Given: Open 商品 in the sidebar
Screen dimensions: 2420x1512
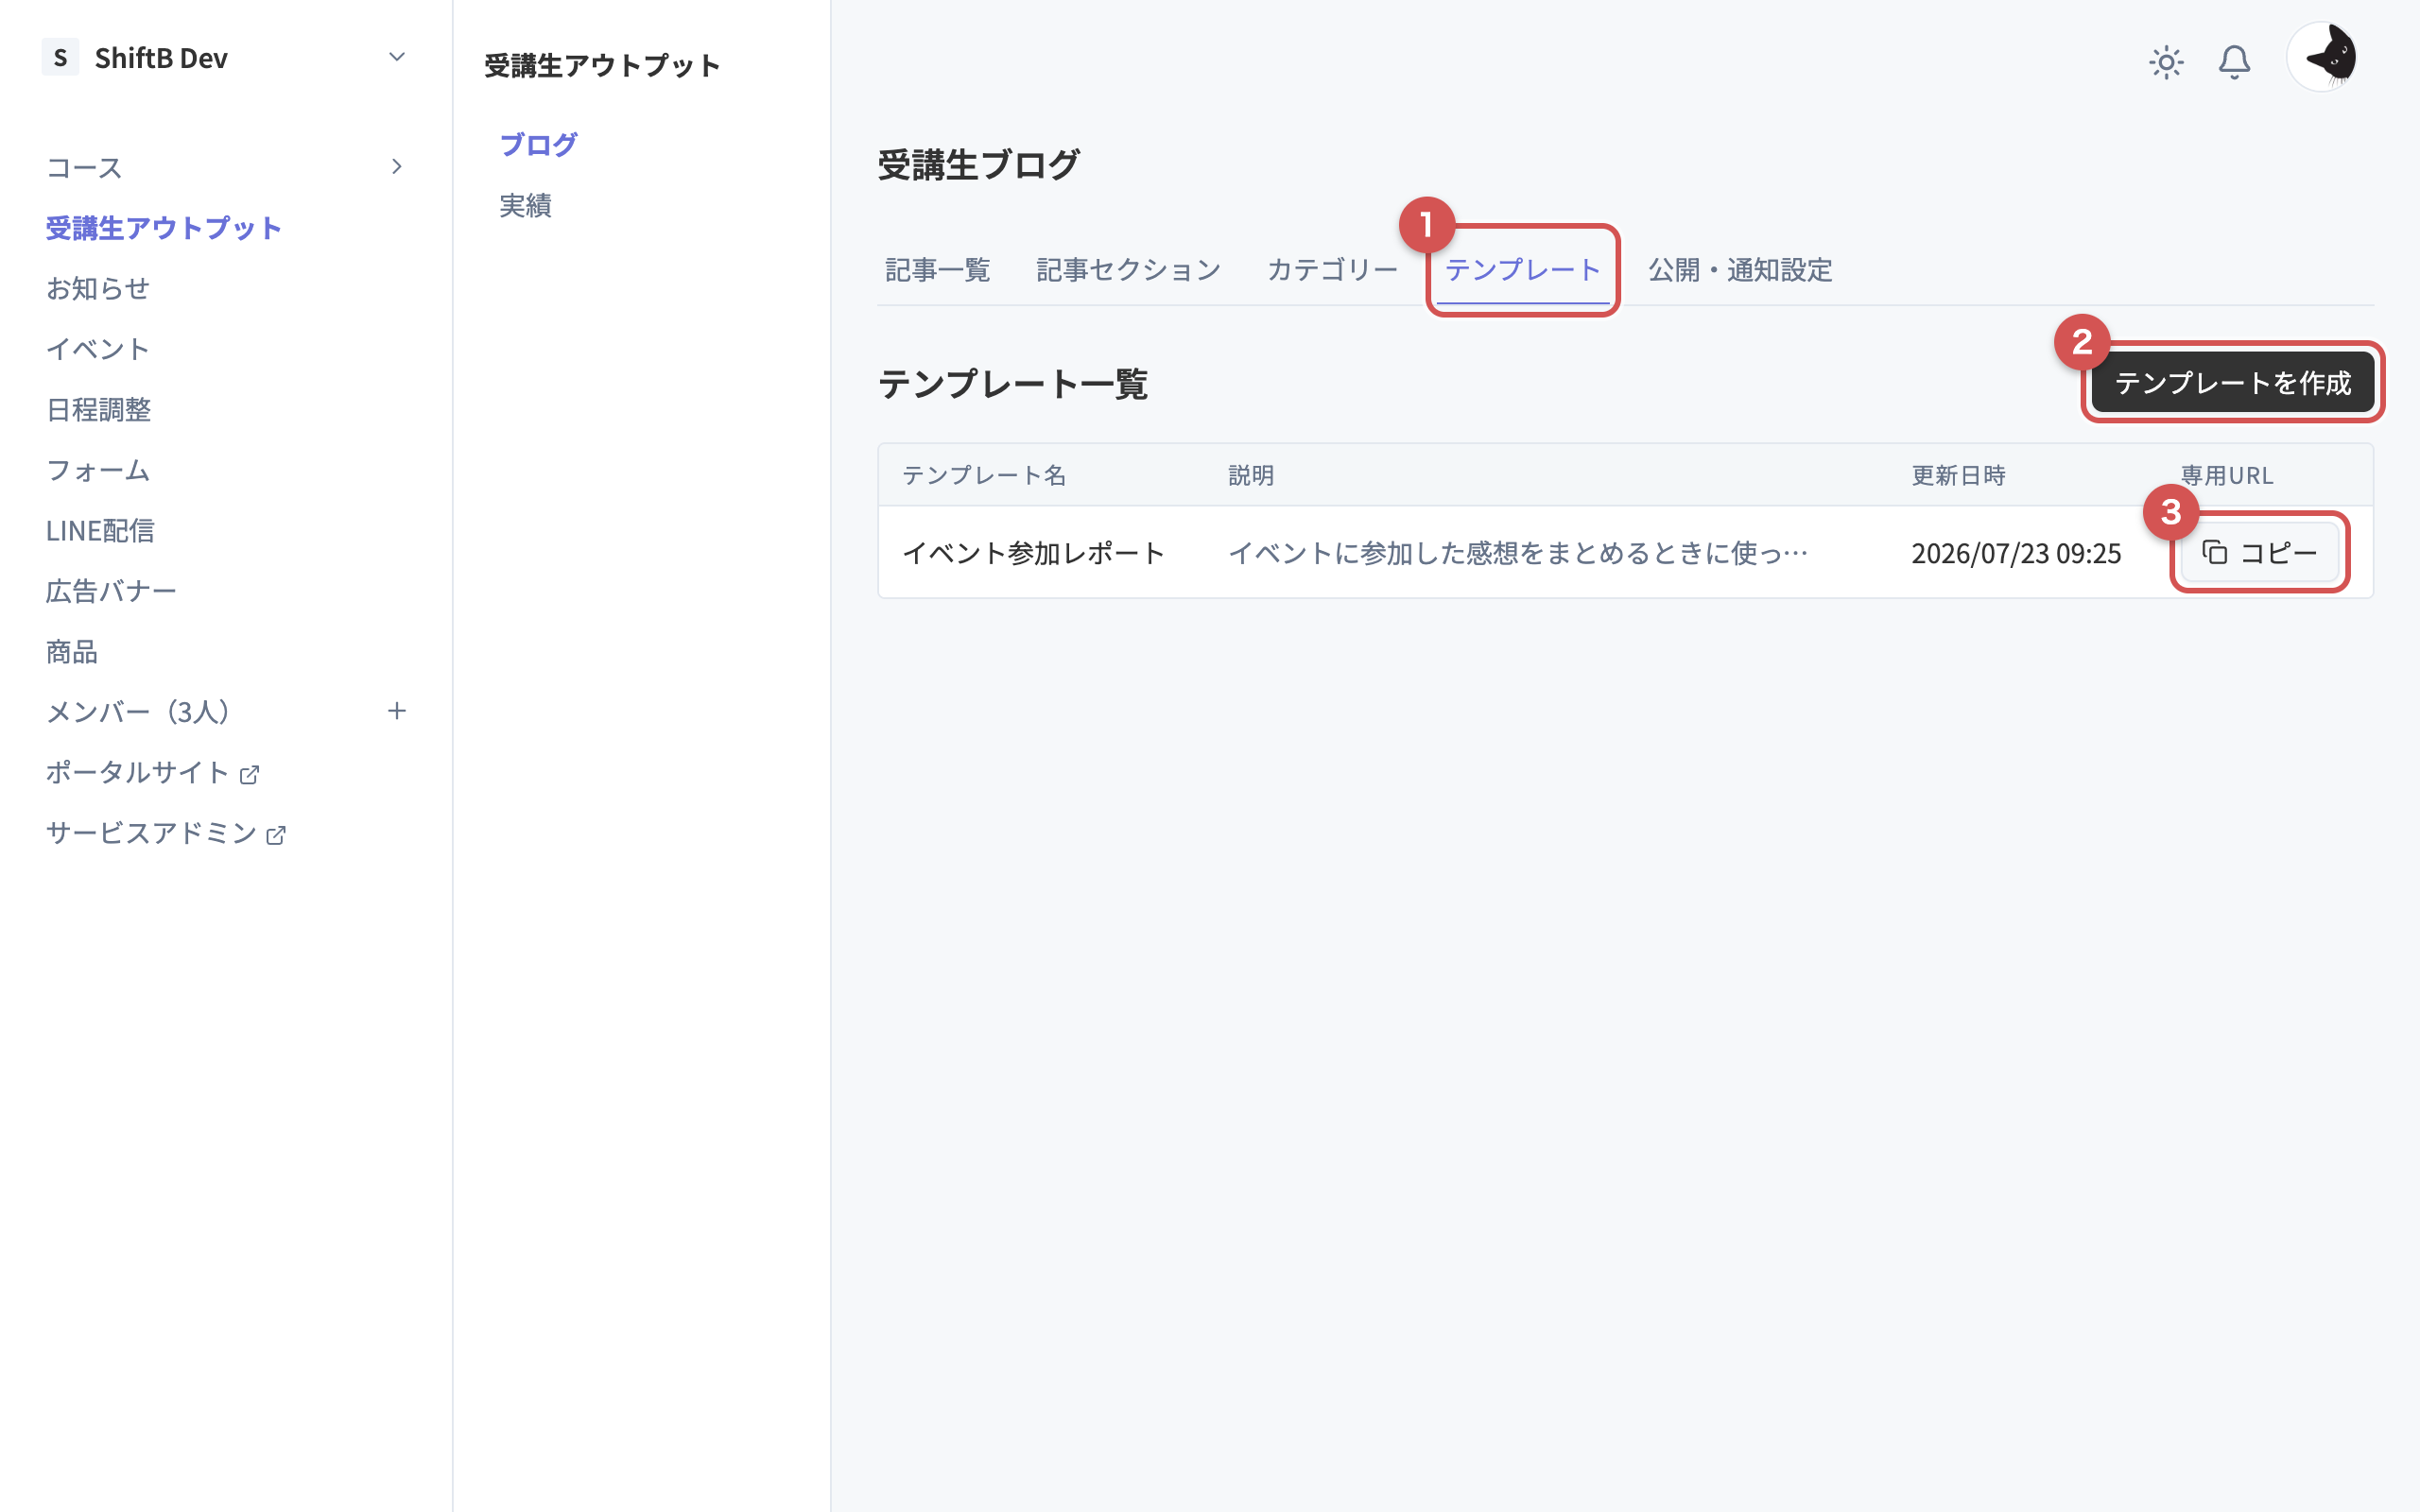Looking at the screenshot, I should coord(72,651).
